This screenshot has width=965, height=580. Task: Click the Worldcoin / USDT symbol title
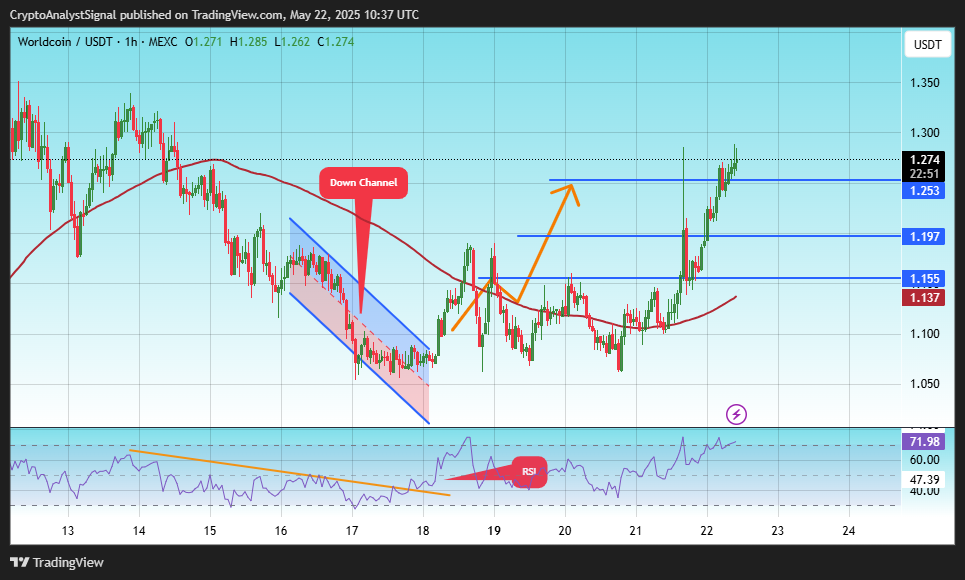(65, 42)
